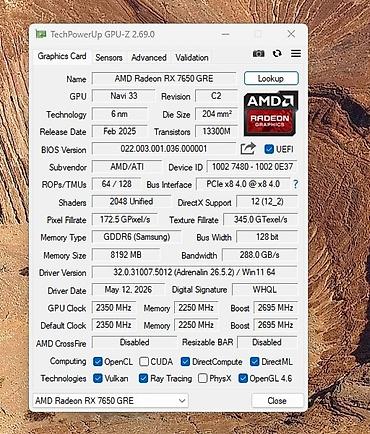Click the Release Date value Feb 2025
Screen dimensions: 370x434
(120, 131)
